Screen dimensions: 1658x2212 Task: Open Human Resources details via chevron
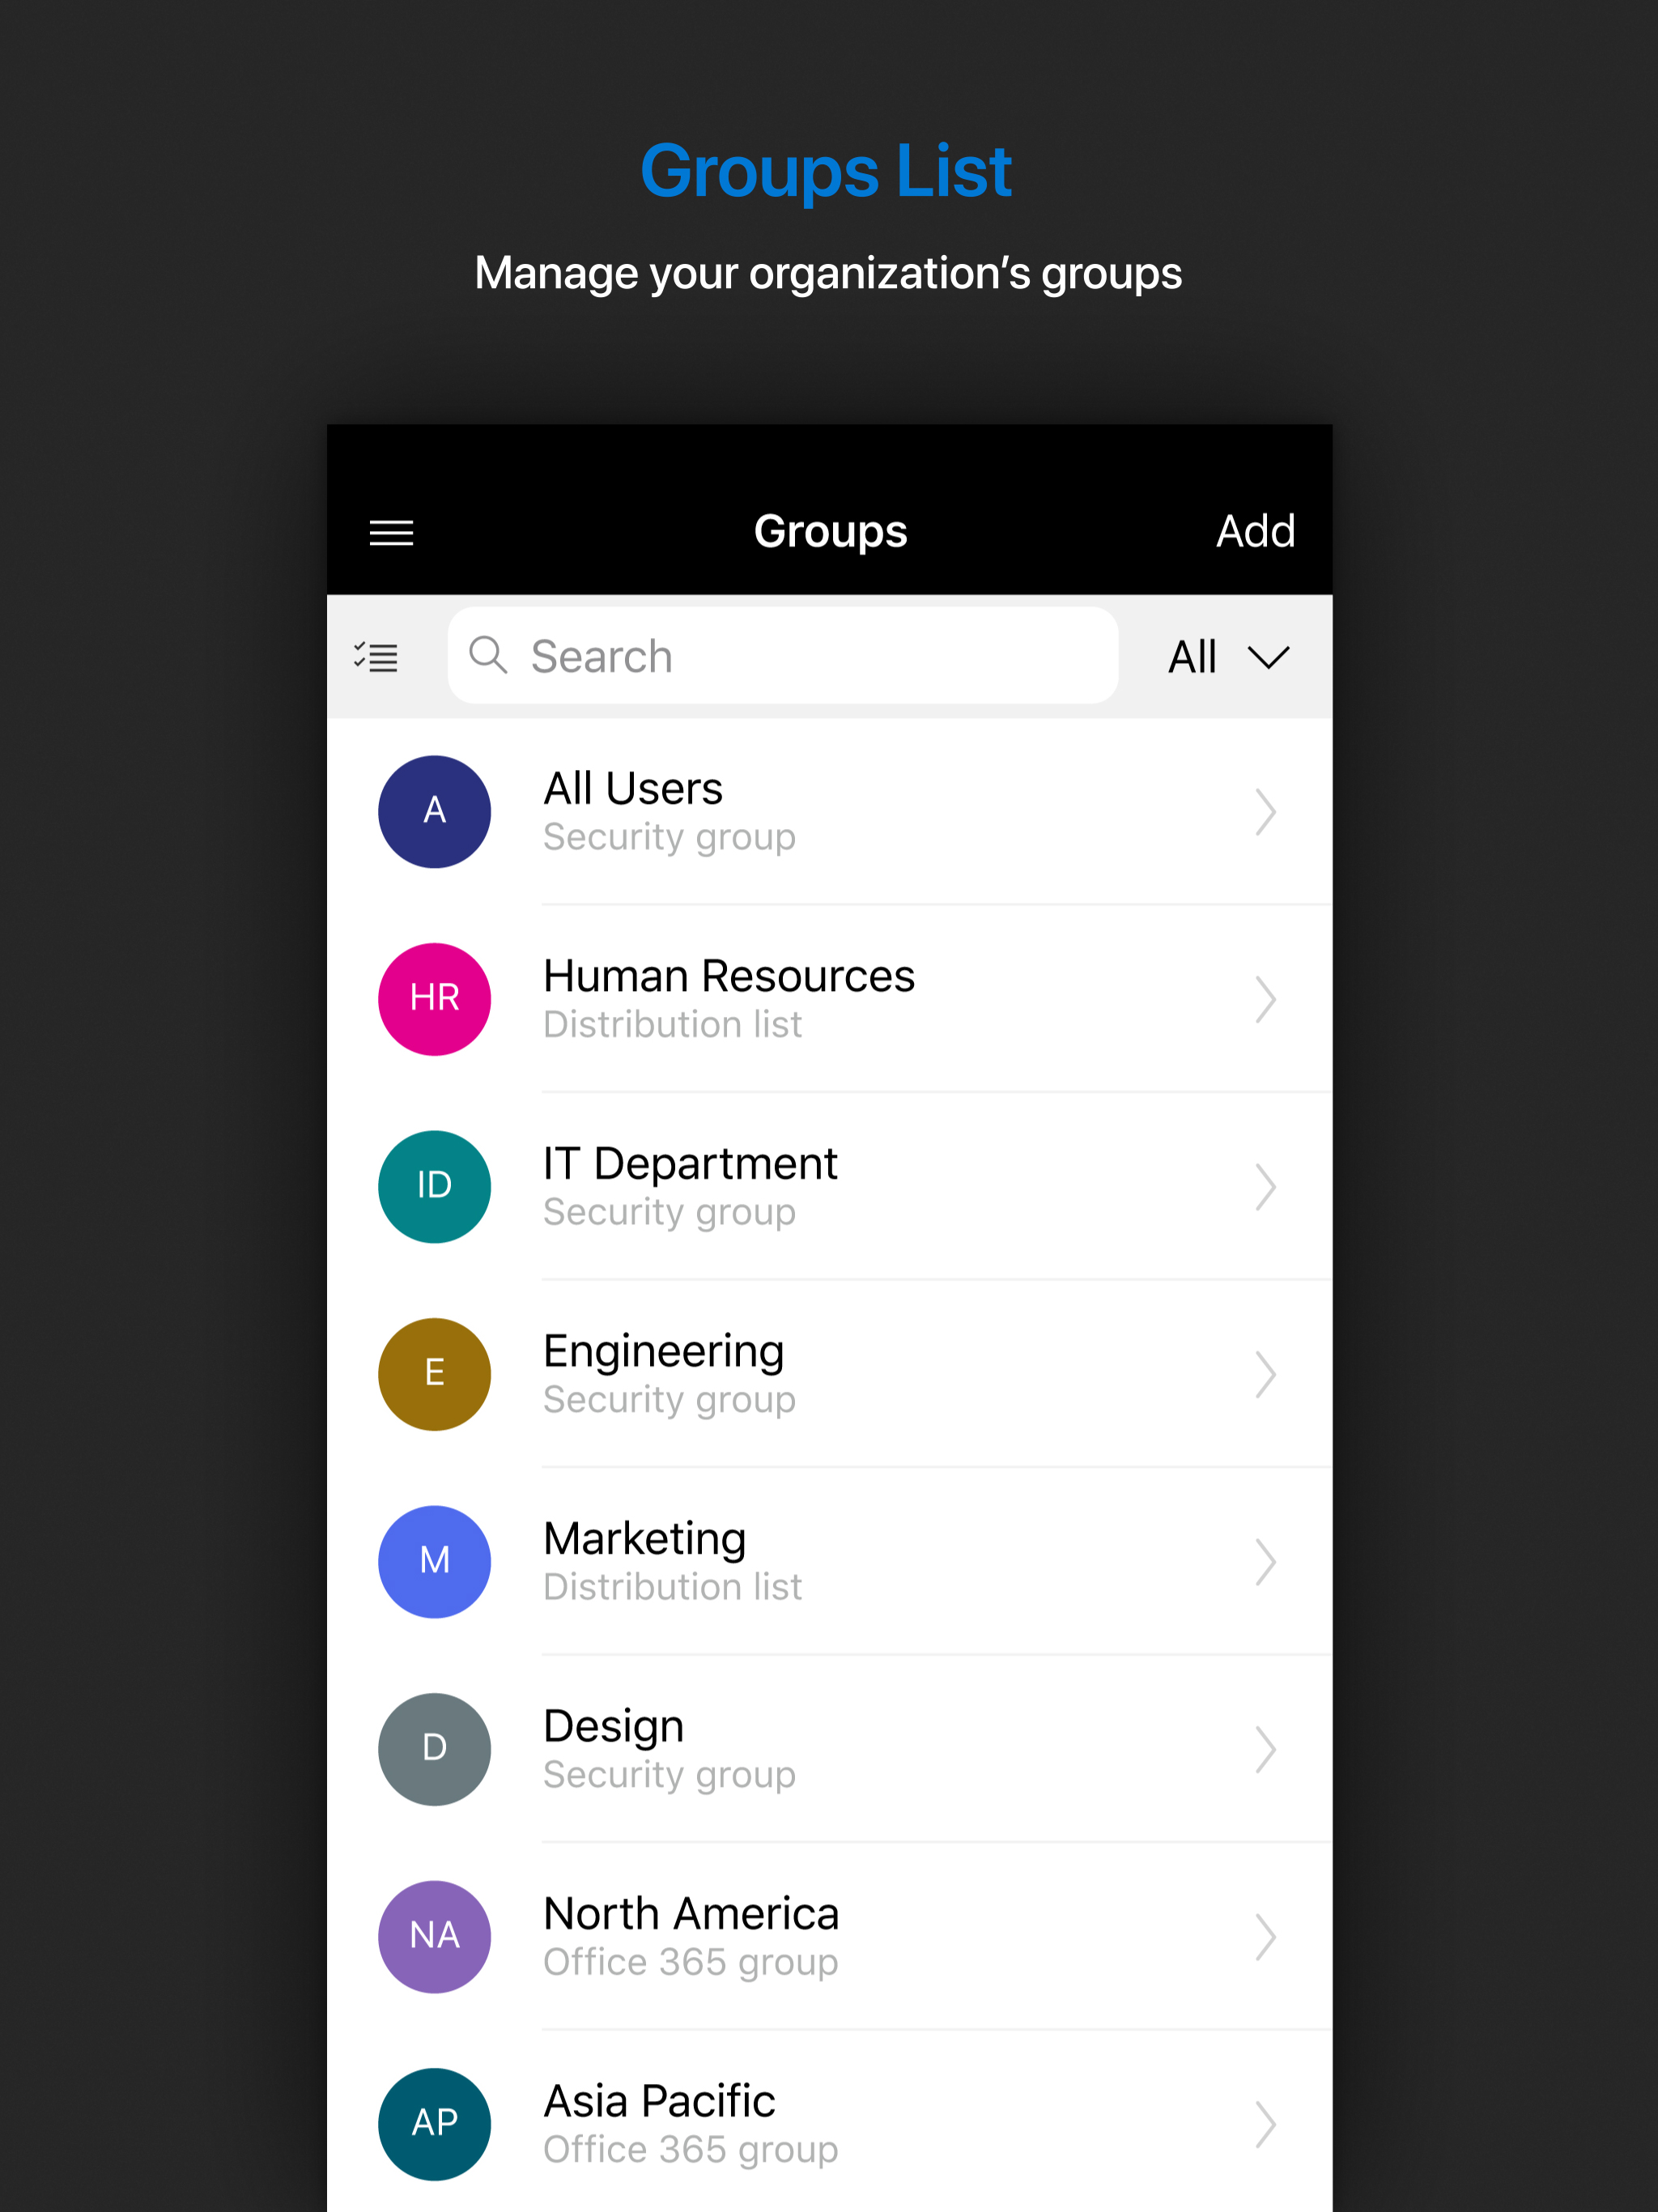coord(1265,998)
